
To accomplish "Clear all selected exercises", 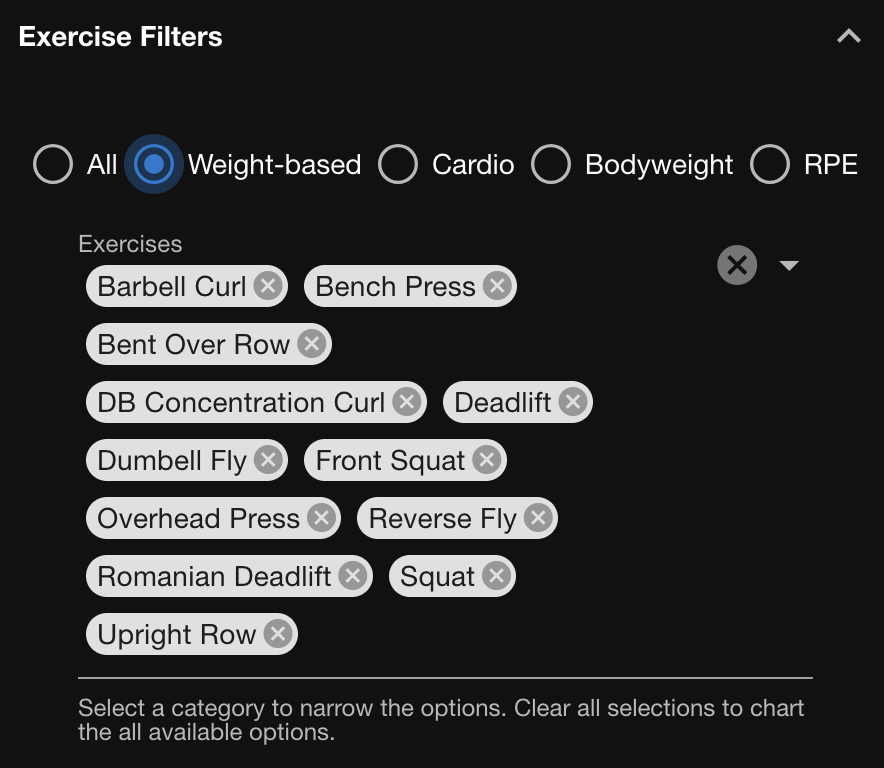I will point(737,265).
